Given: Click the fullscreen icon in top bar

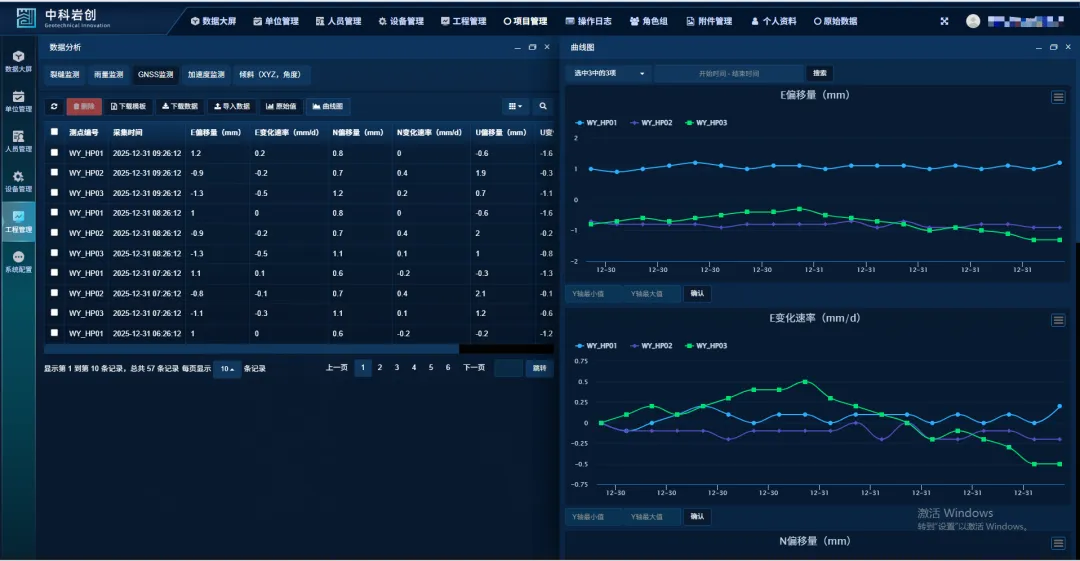Looking at the screenshot, I should (944, 21).
